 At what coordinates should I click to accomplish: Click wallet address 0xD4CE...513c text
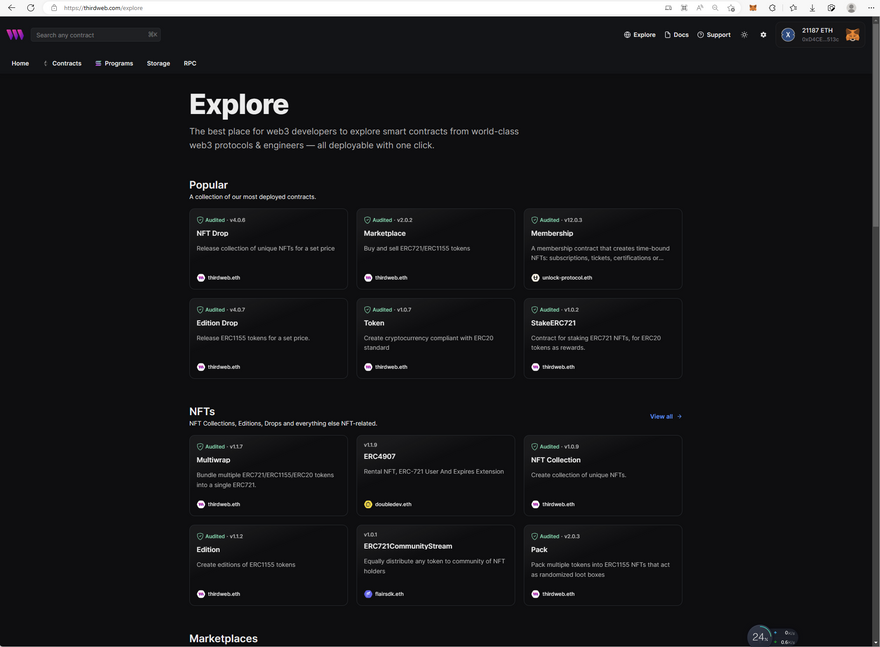click(x=820, y=39)
